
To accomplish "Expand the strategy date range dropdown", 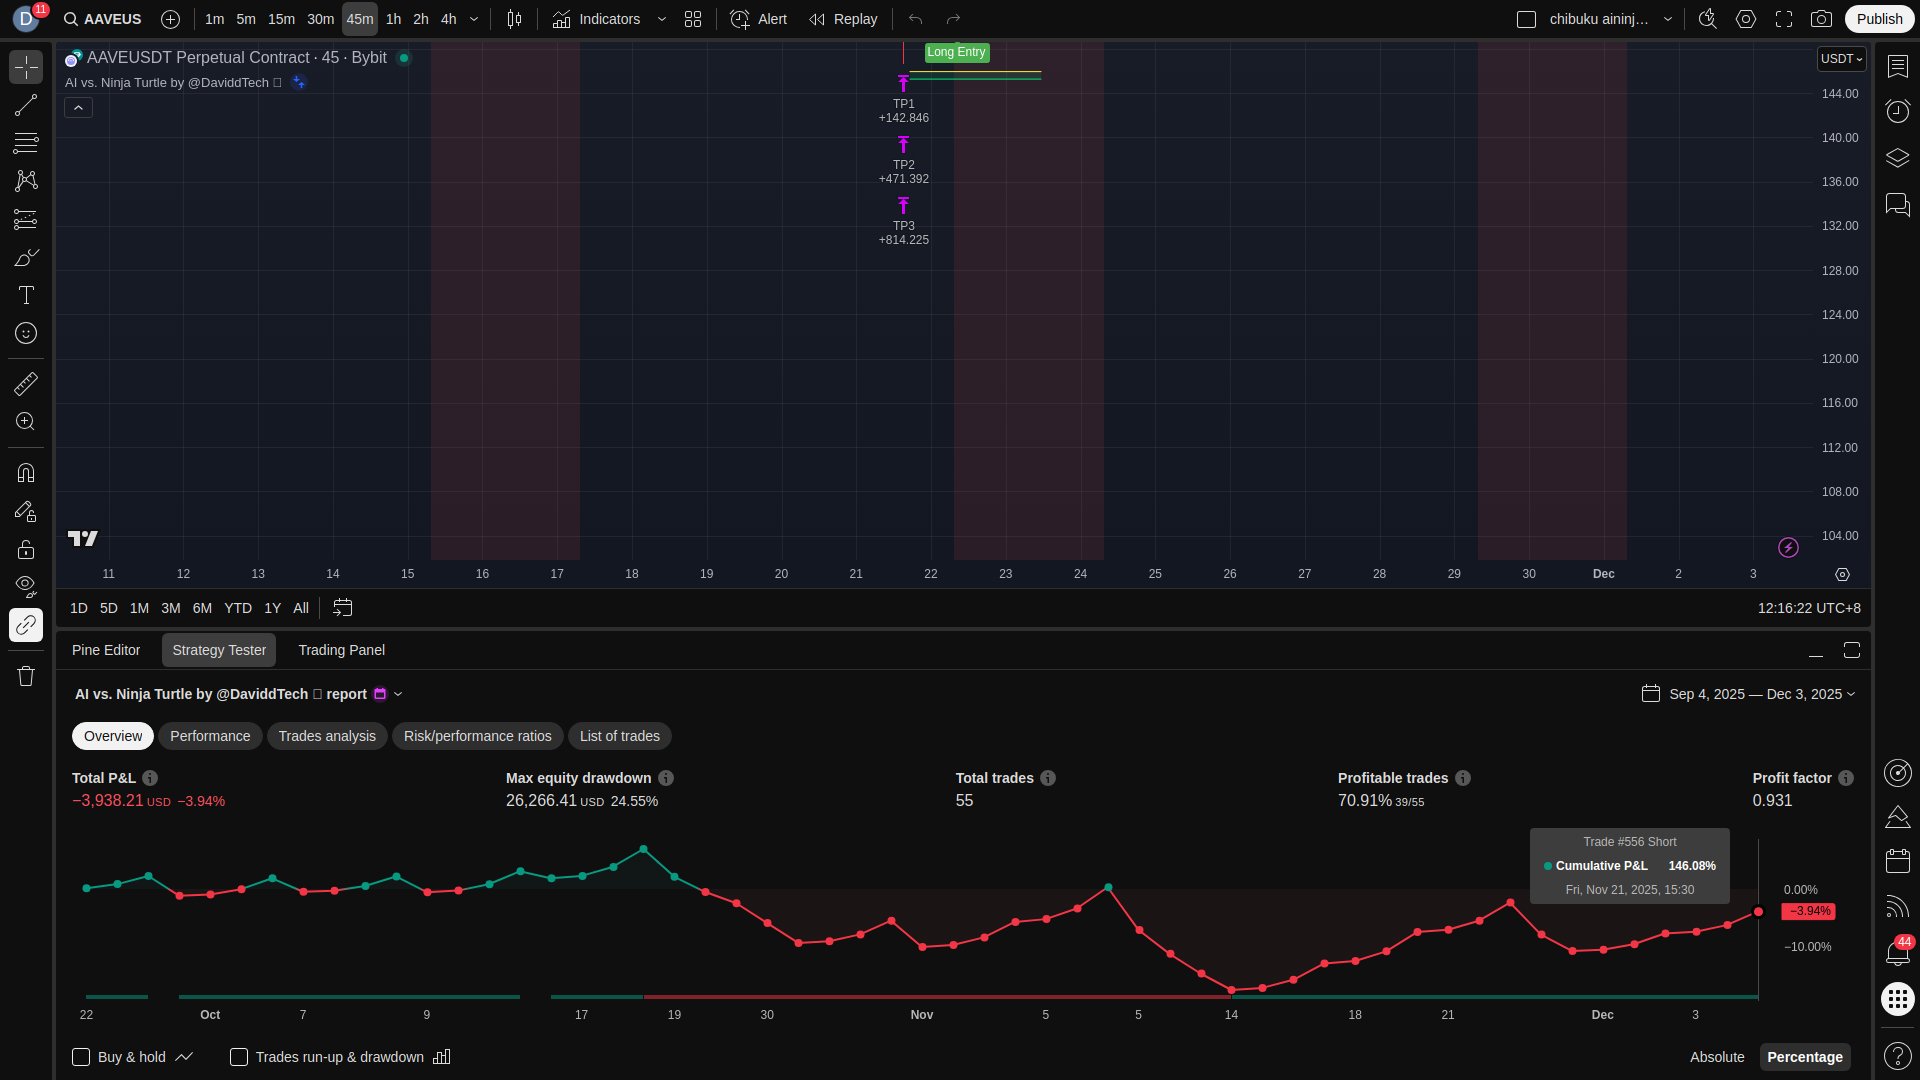I will point(1761,694).
